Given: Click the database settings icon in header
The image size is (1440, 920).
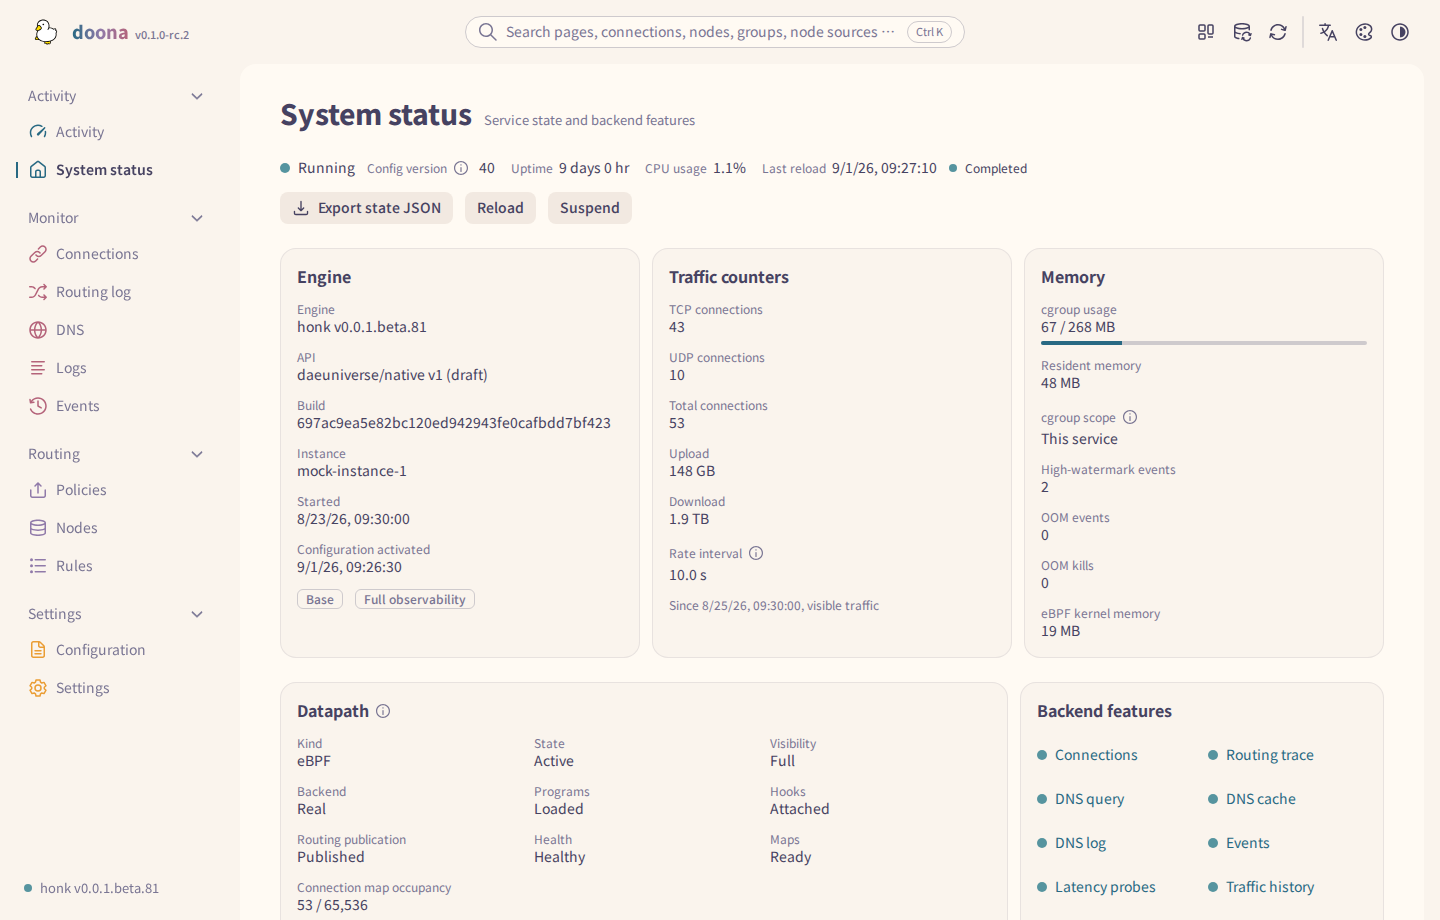Looking at the screenshot, I should (x=1242, y=32).
